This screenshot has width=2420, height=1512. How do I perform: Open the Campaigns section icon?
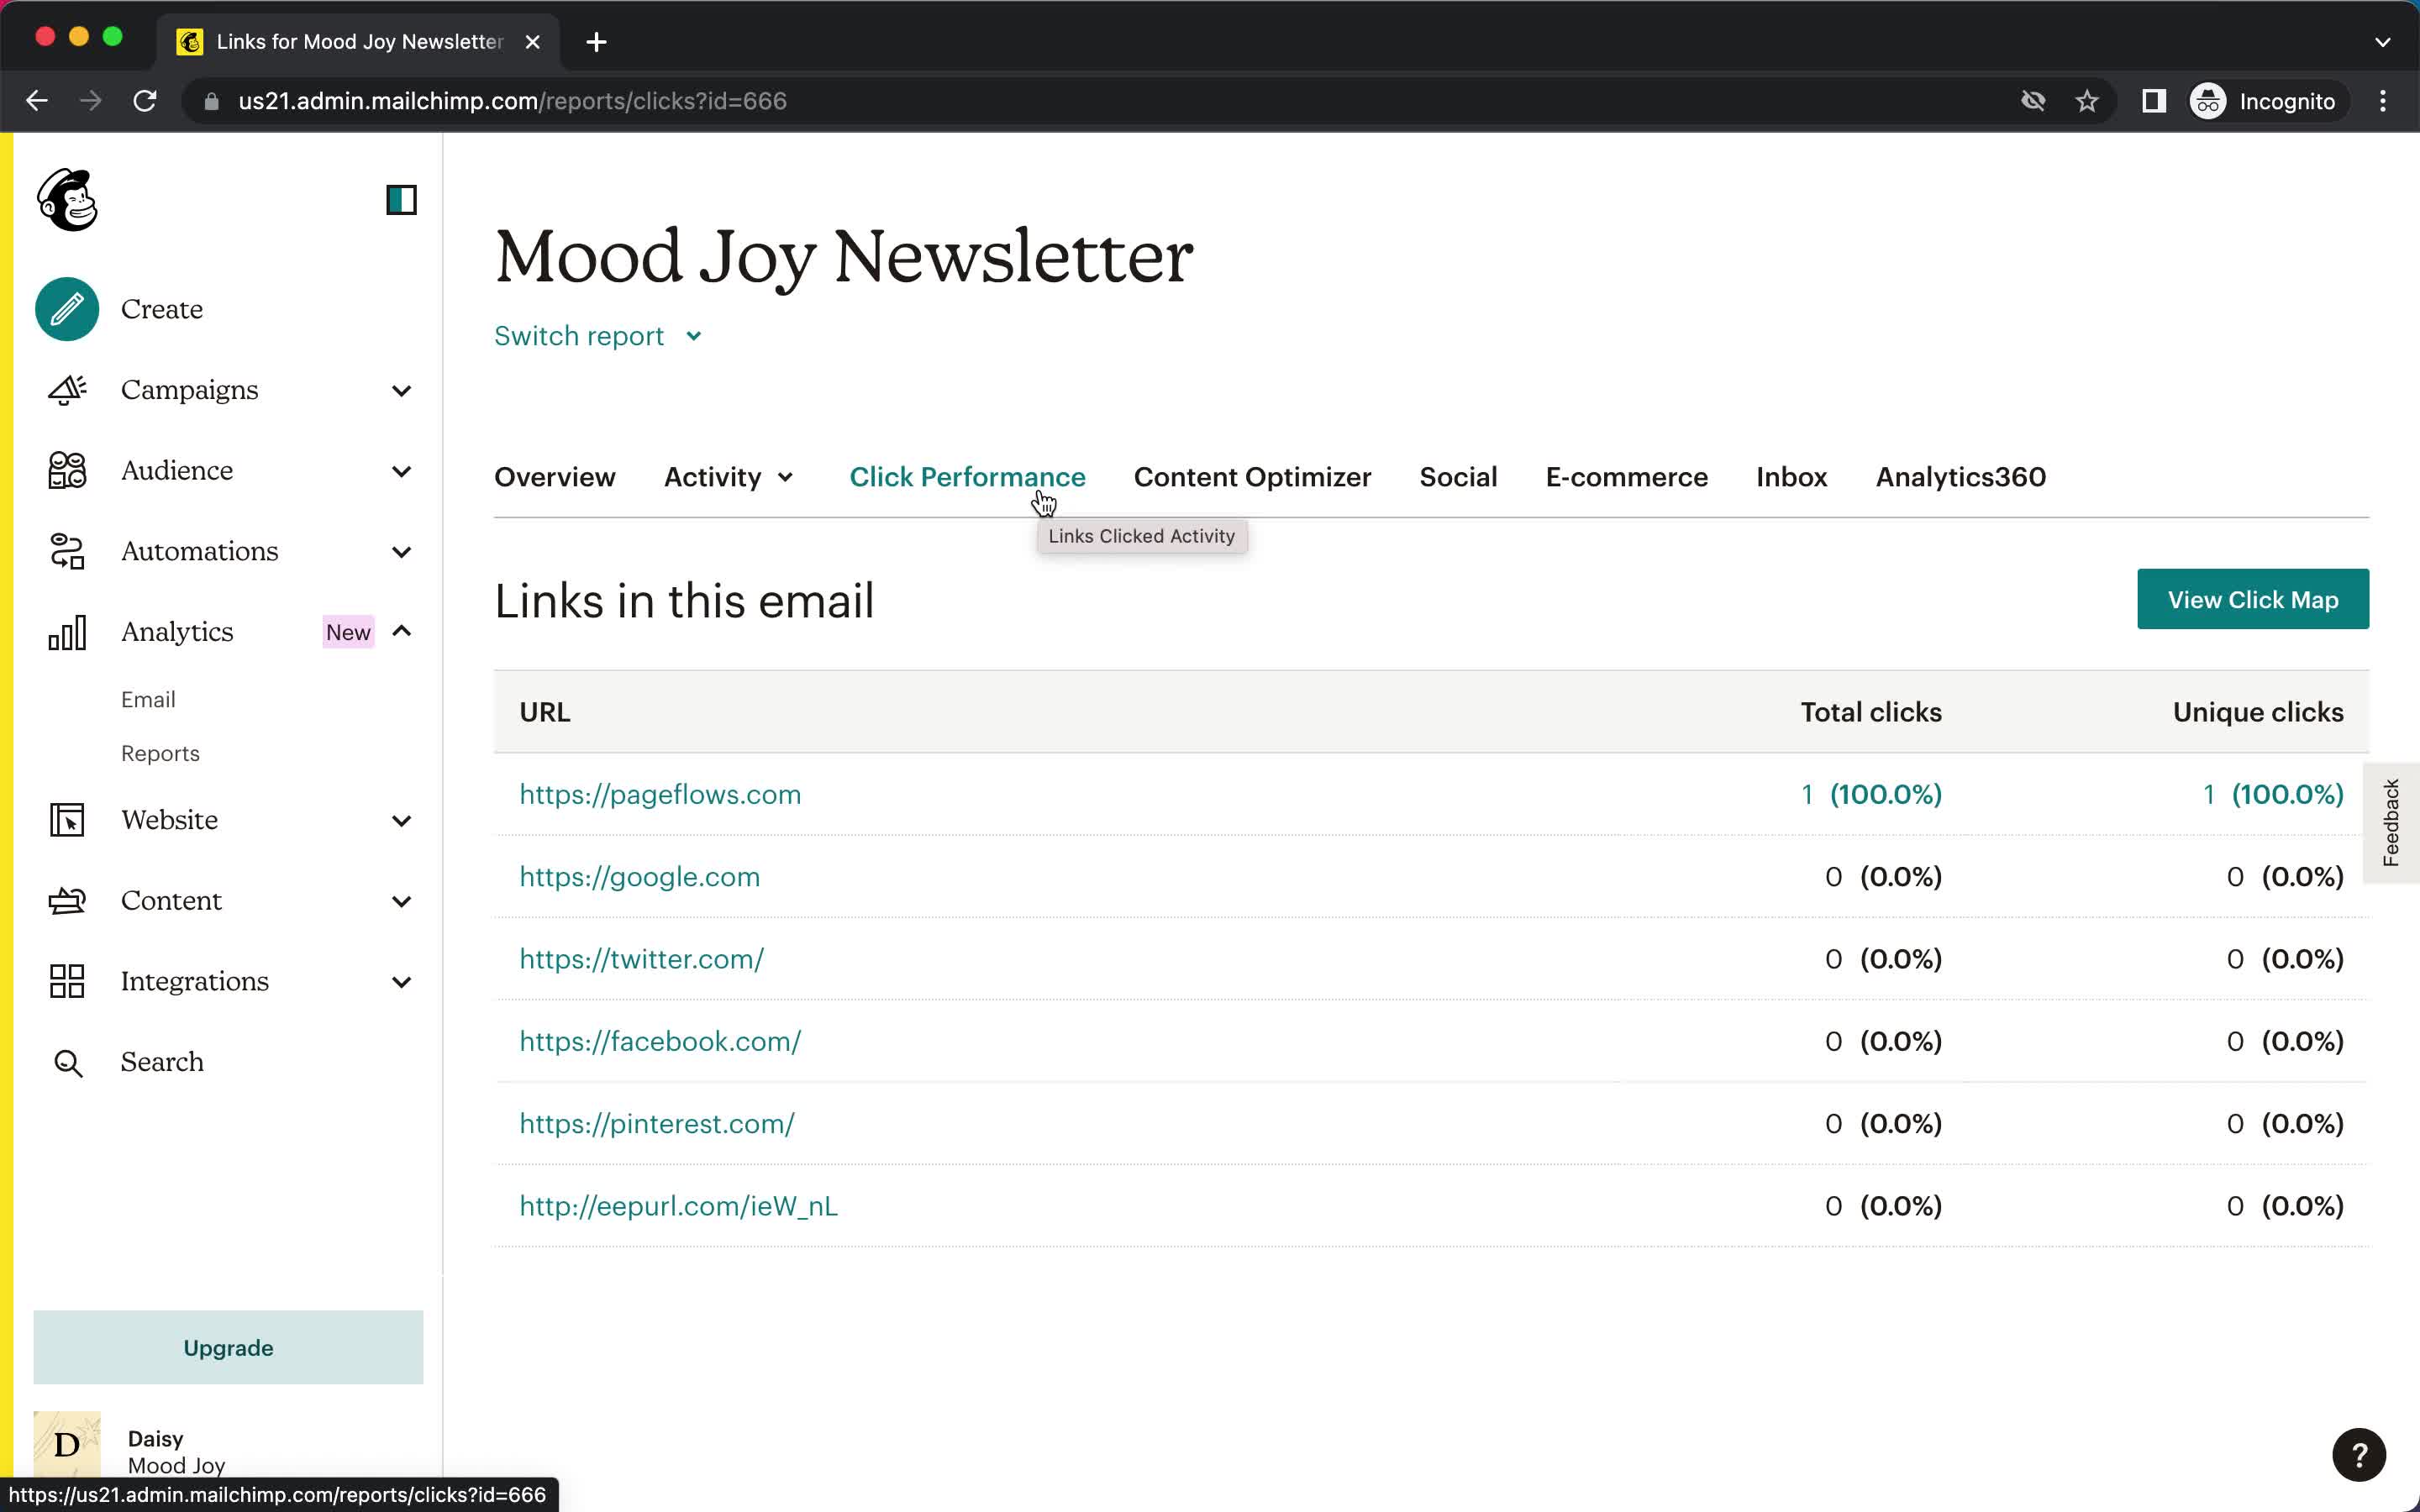pyautogui.click(x=66, y=388)
